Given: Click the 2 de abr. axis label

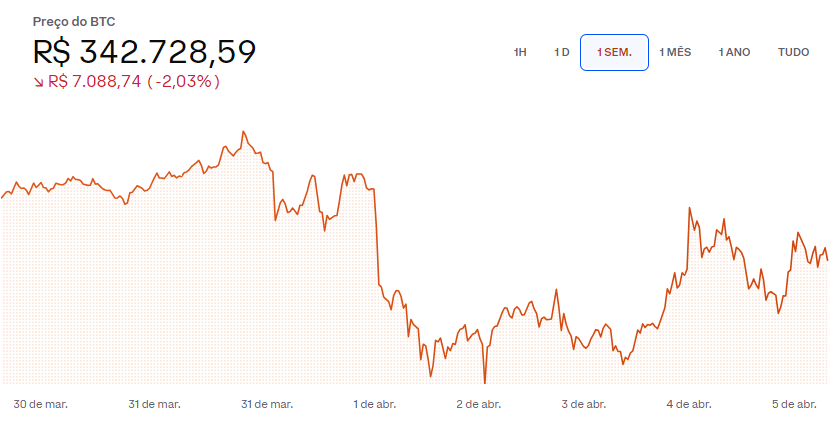Looking at the screenshot, I should [479, 404].
